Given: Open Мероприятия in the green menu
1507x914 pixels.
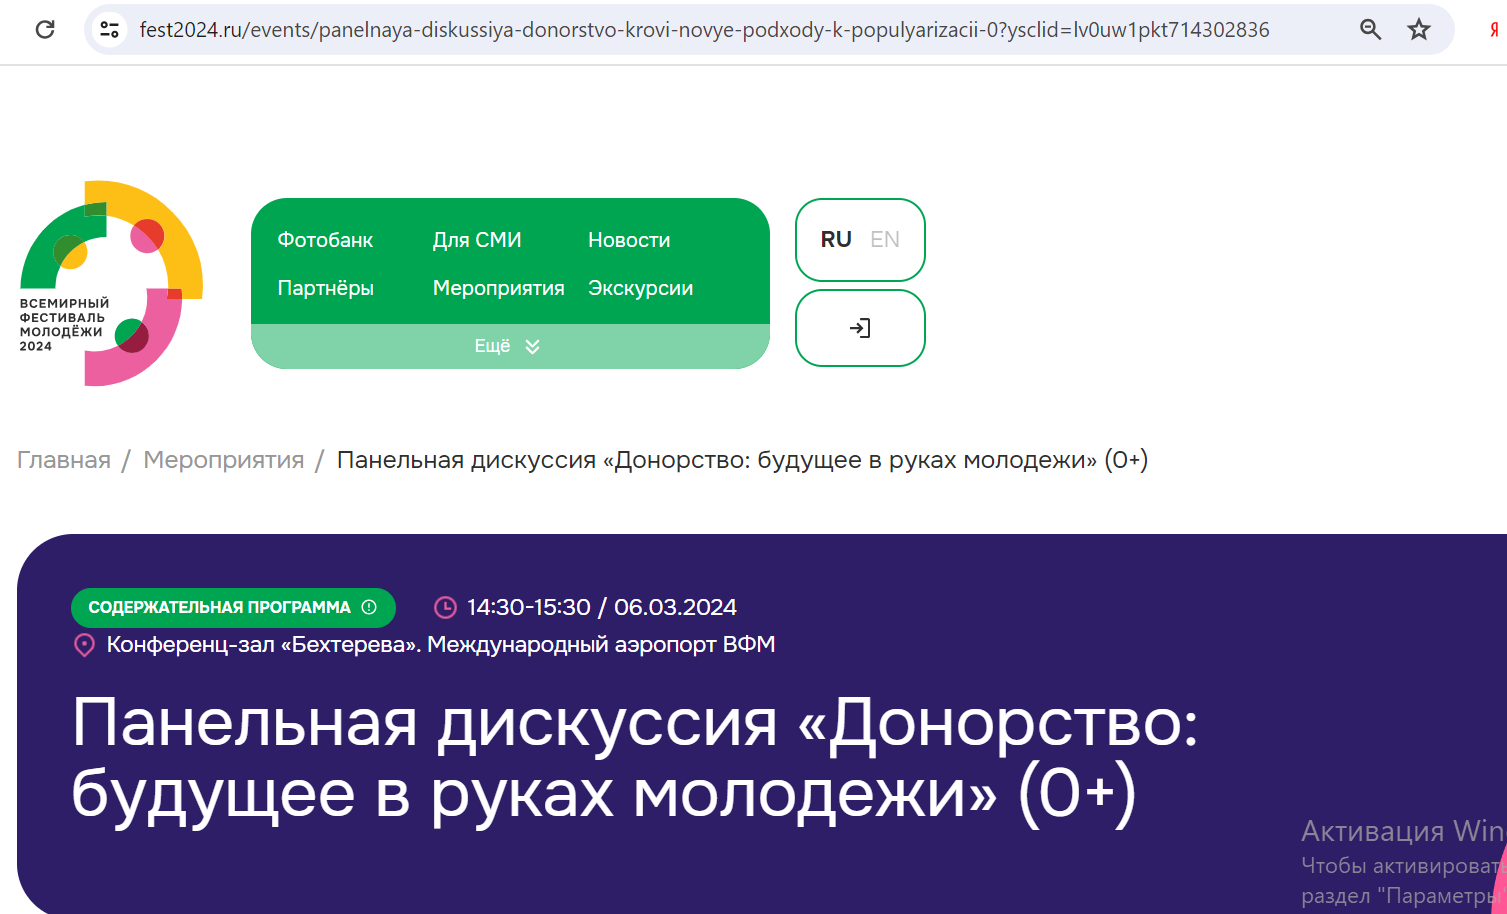Looking at the screenshot, I should click(x=498, y=288).
